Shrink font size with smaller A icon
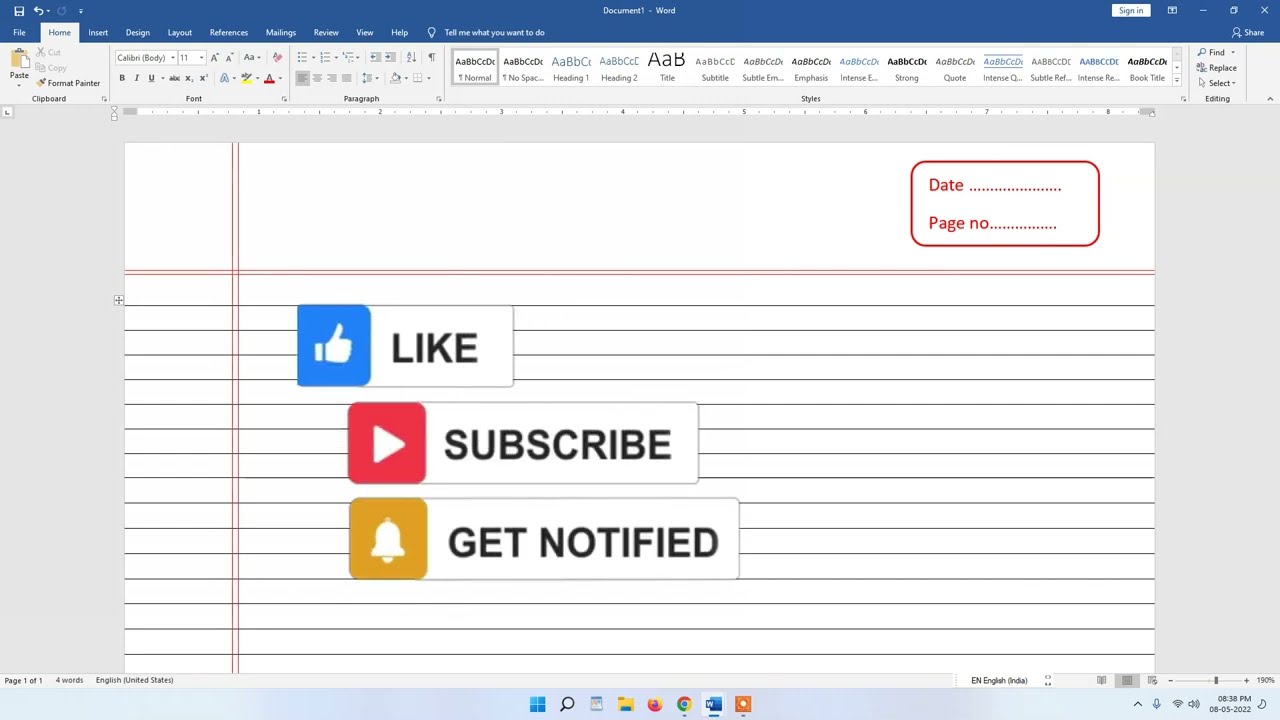Image resolution: width=1280 pixels, height=720 pixels. [228, 58]
